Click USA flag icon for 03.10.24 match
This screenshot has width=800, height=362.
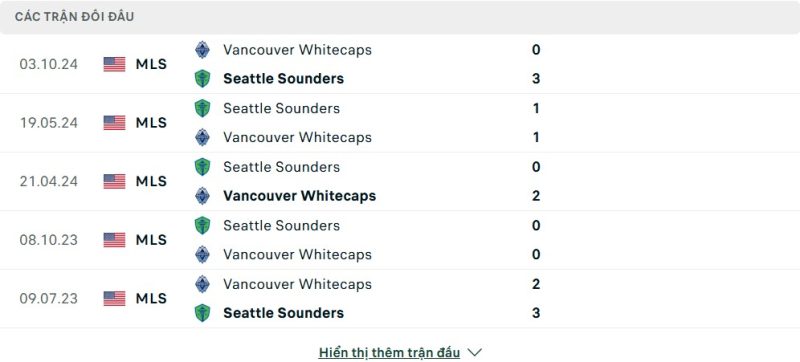[114, 64]
